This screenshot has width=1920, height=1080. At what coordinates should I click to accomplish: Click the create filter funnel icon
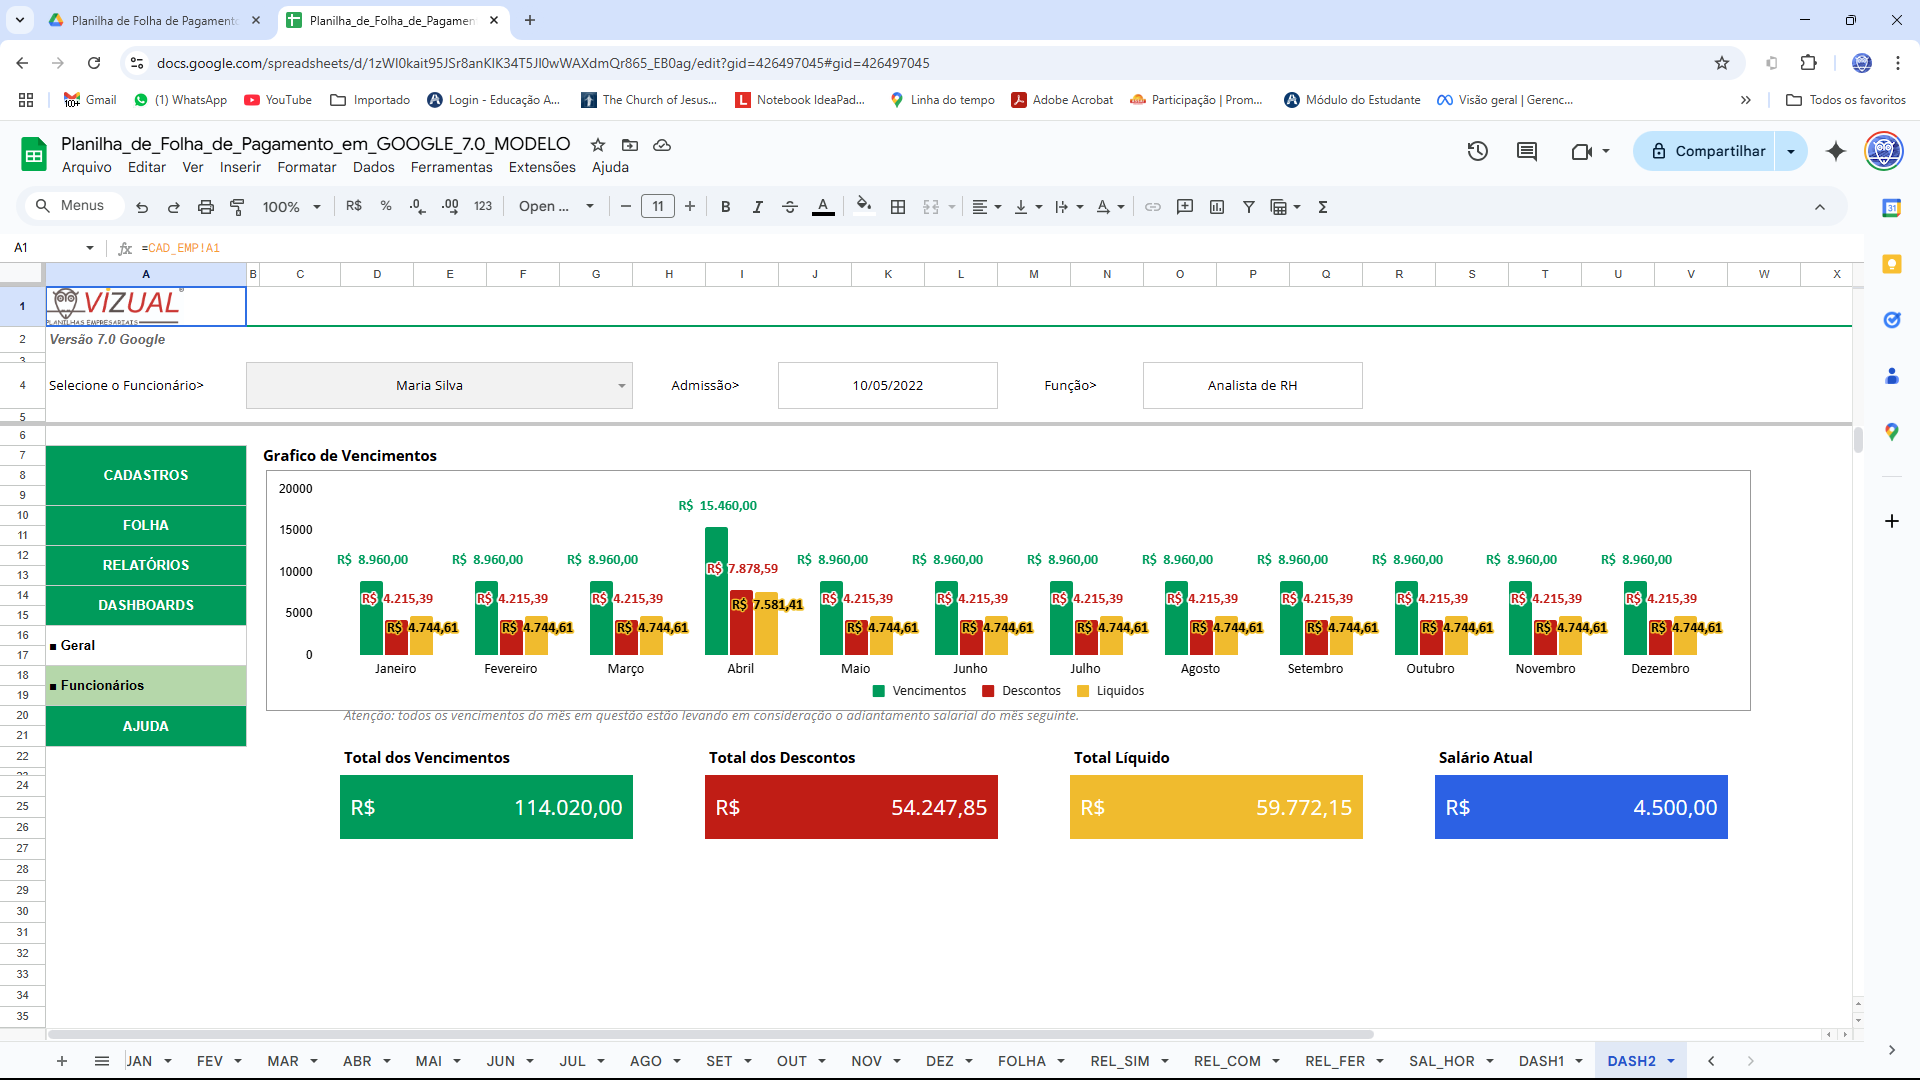[x=1249, y=207]
